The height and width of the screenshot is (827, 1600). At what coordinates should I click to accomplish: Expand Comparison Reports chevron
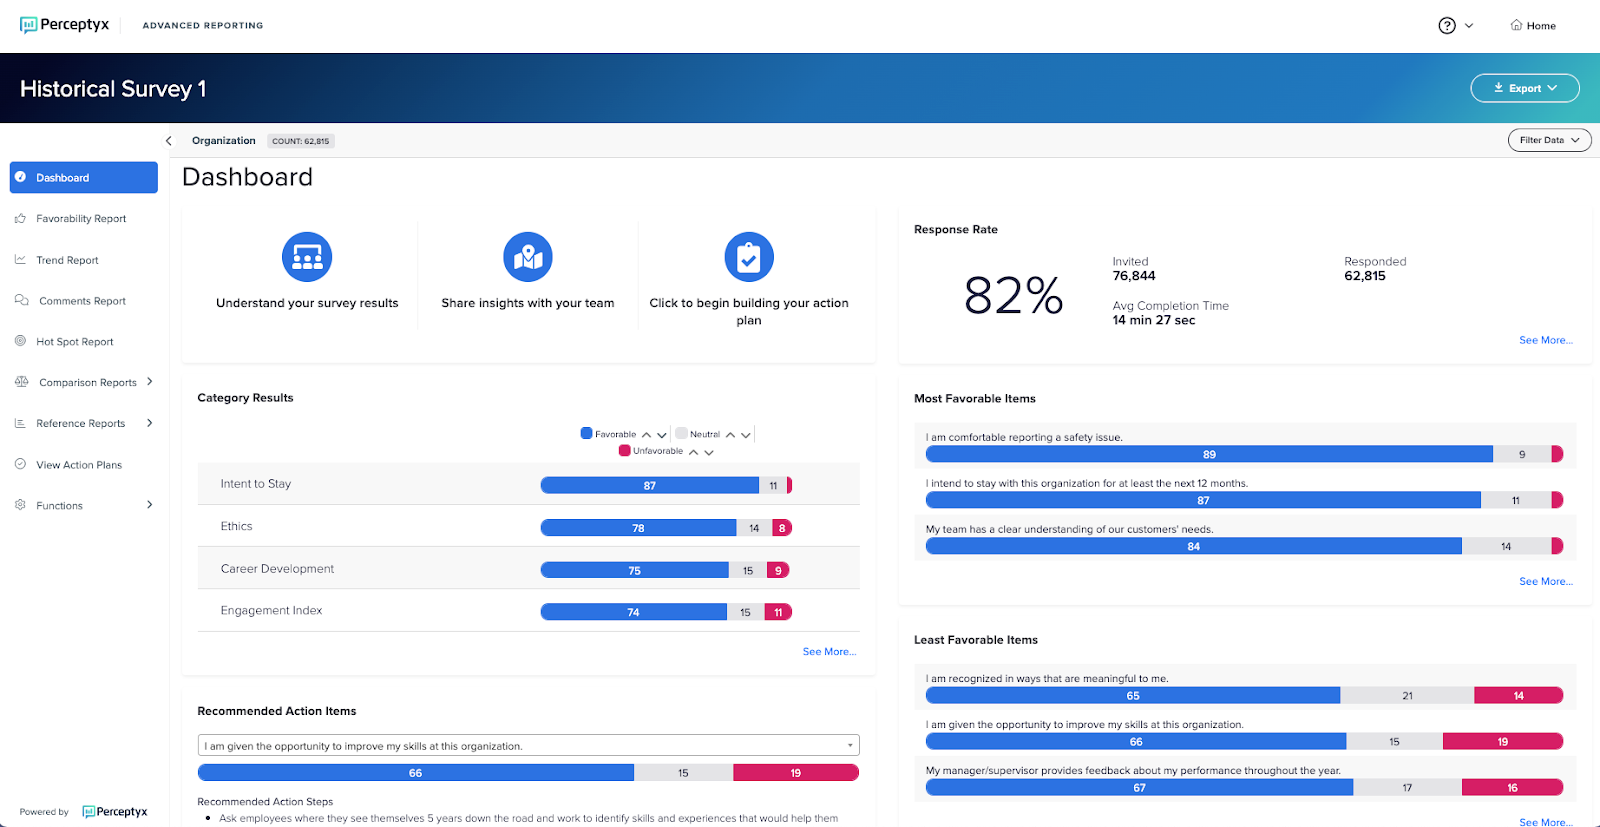[x=150, y=382]
